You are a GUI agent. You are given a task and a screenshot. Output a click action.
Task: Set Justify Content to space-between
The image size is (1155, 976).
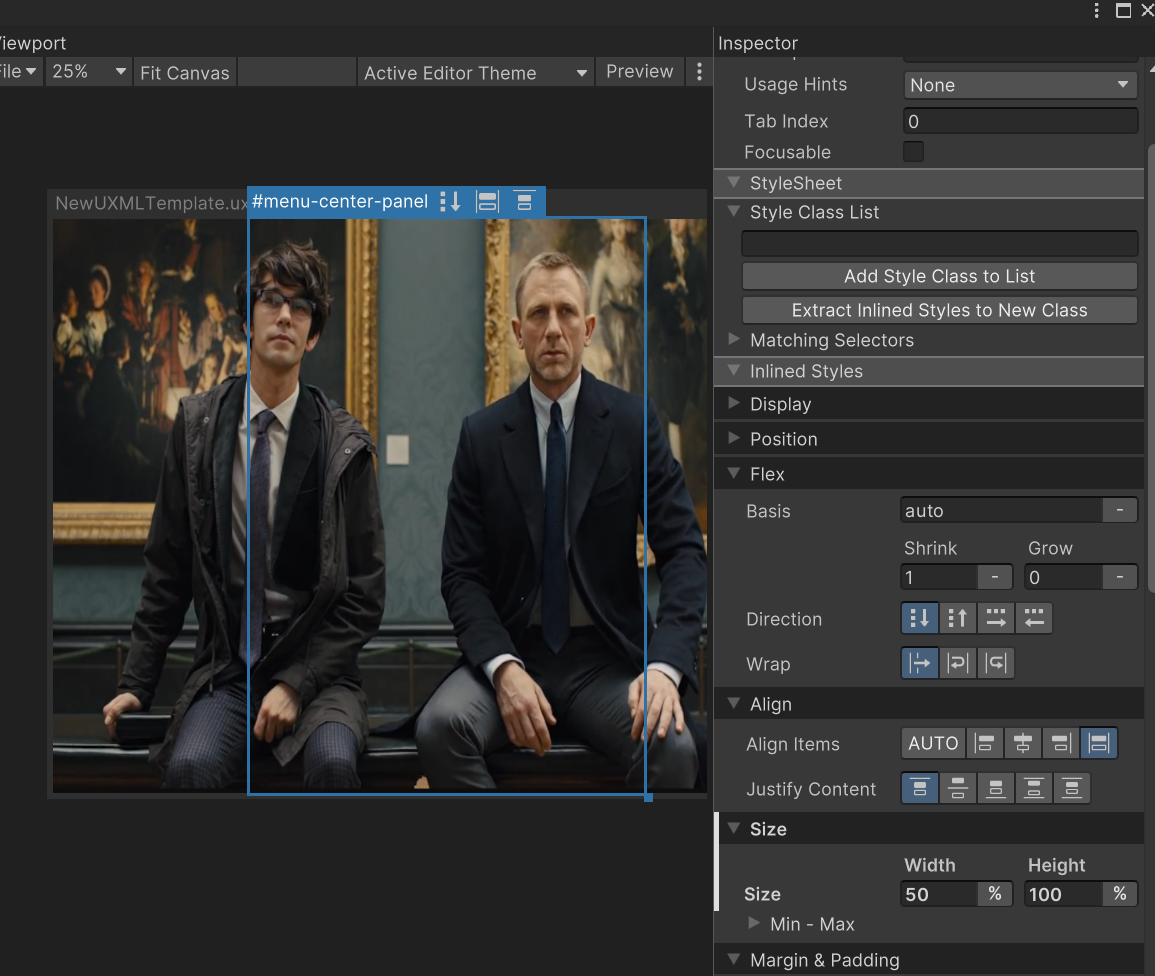[1033, 788]
